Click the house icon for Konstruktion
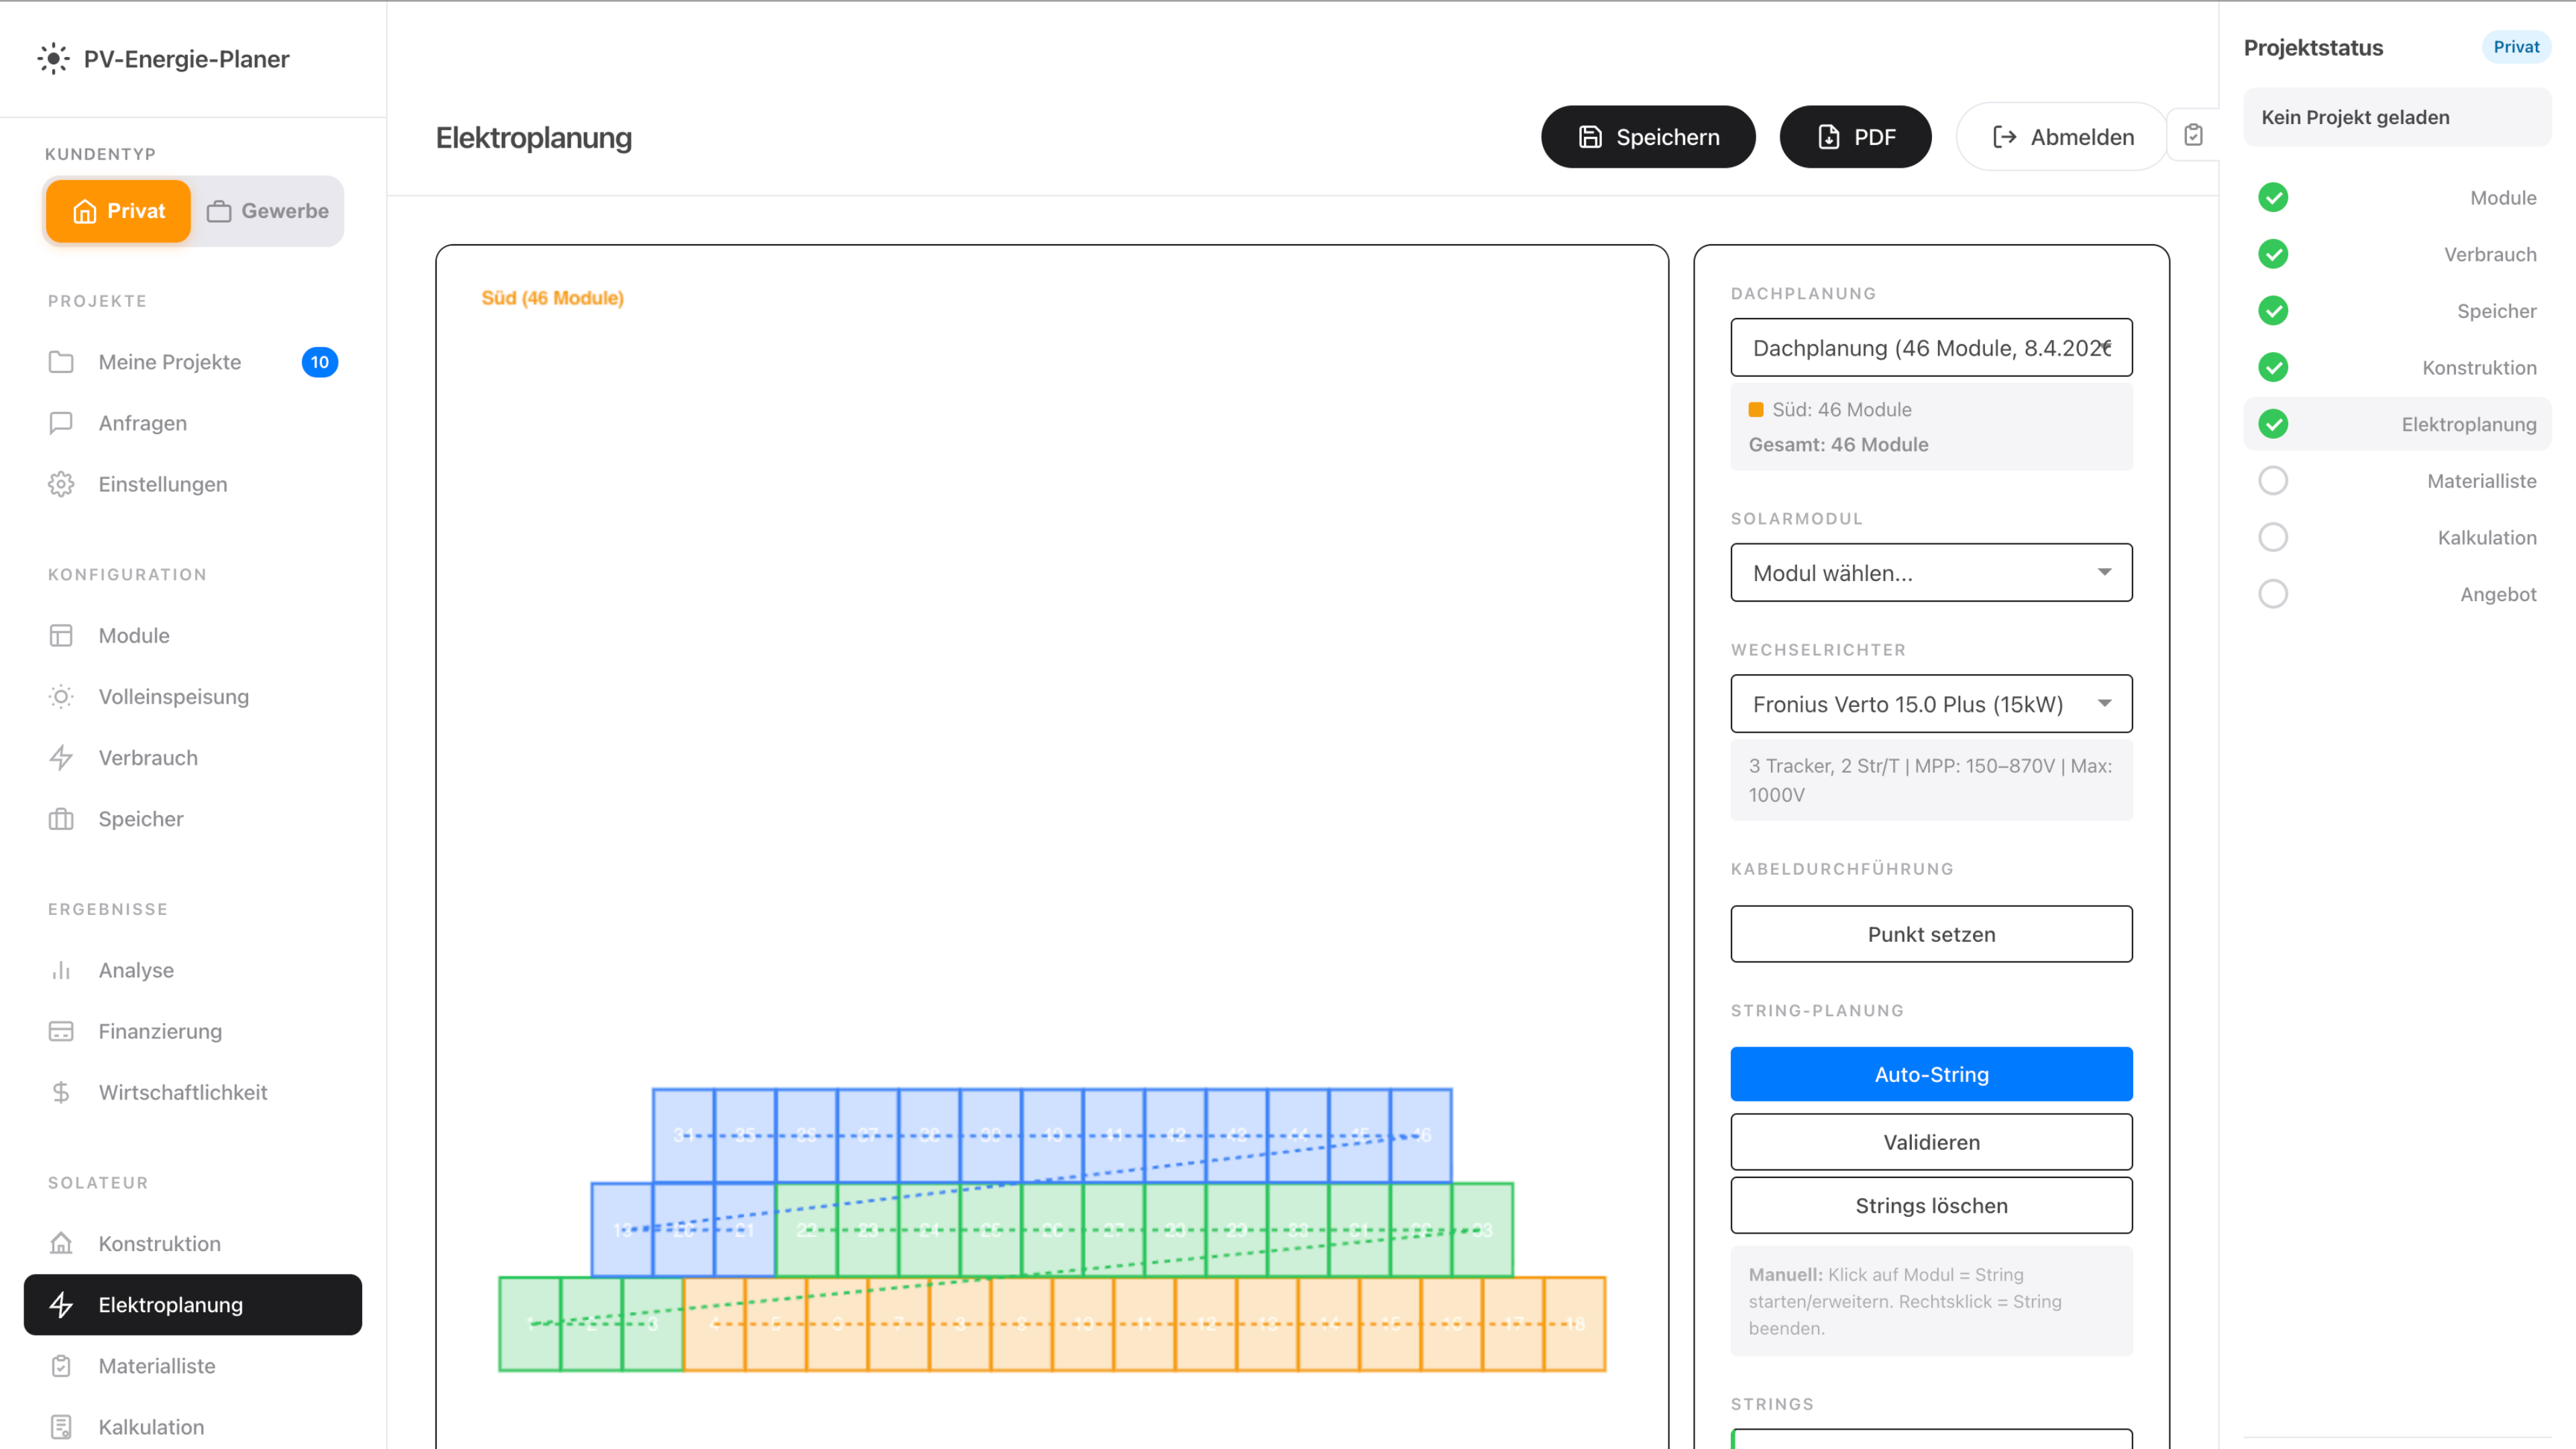The height and width of the screenshot is (1449, 2576). click(61, 1243)
